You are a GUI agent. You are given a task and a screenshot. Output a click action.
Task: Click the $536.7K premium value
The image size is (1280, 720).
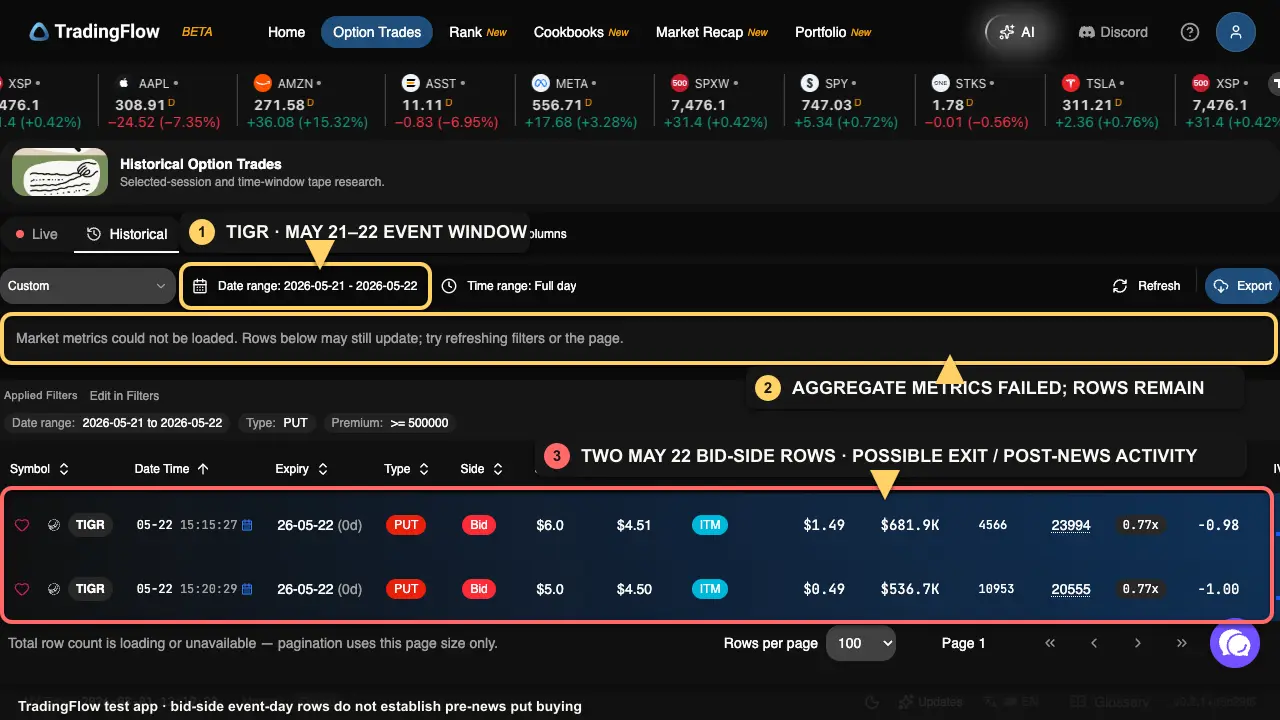[x=910, y=589]
